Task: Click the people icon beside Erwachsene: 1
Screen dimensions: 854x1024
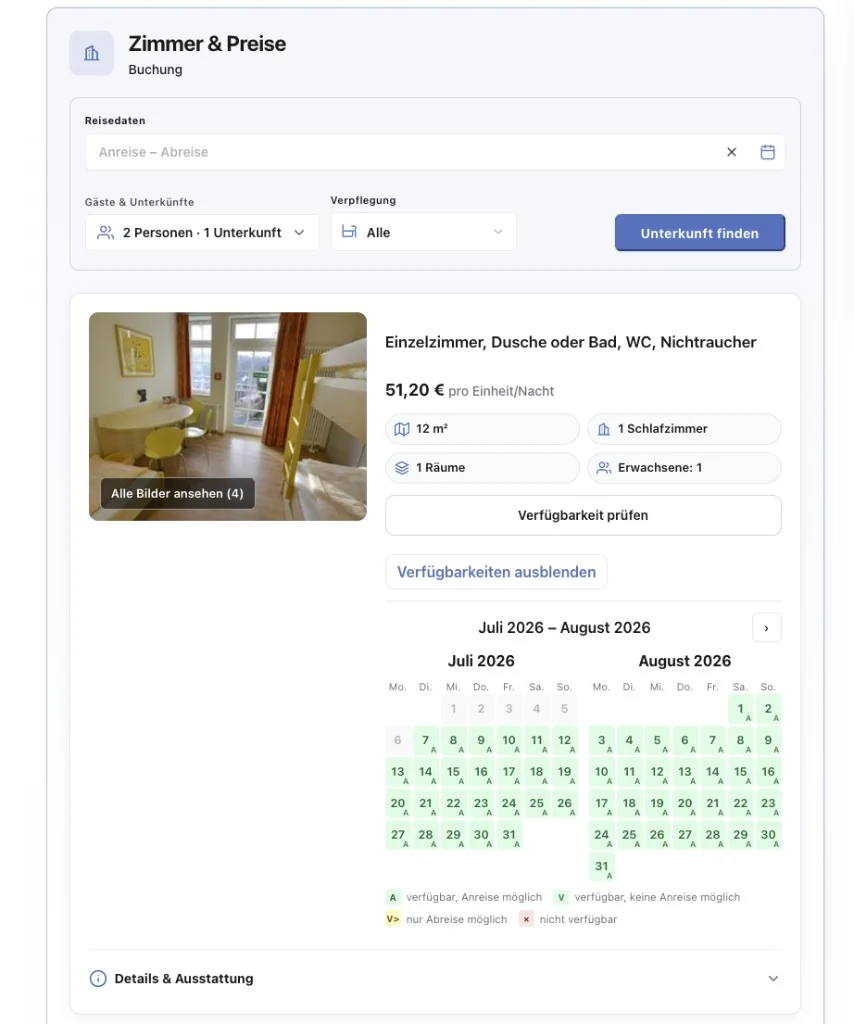Action: 604,468
